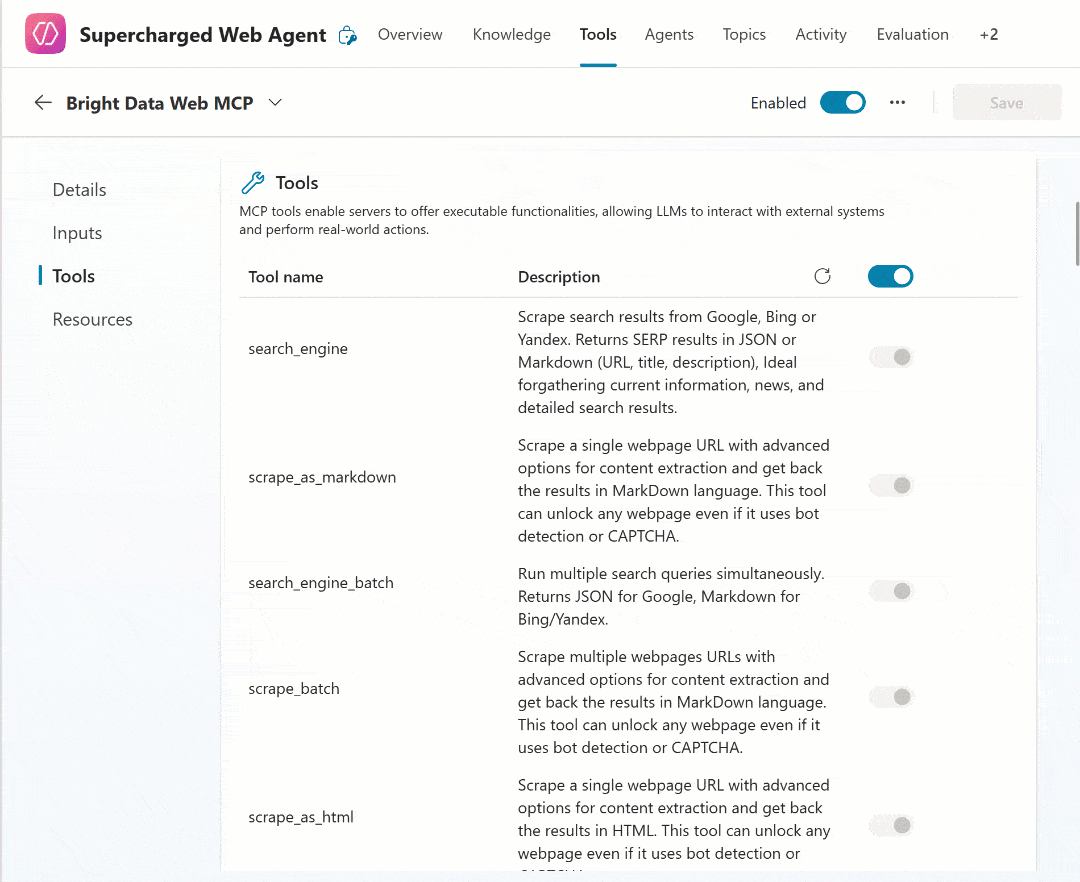Go back using the left arrow
Image resolution: width=1080 pixels, height=882 pixels.
click(42, 103)
